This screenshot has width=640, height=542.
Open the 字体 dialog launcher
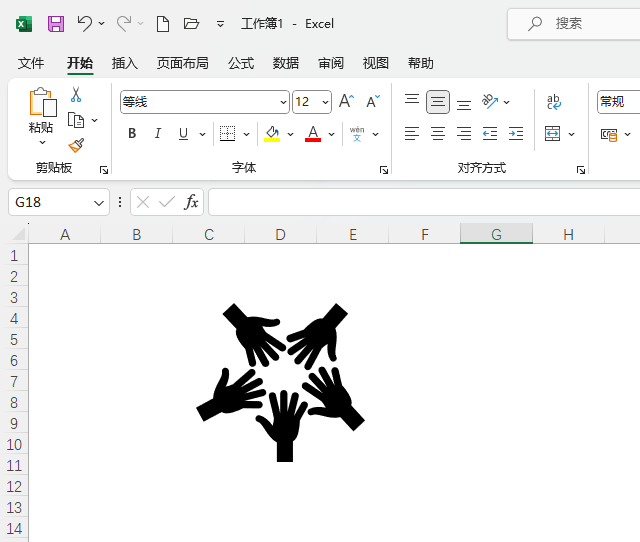point(384,170)
